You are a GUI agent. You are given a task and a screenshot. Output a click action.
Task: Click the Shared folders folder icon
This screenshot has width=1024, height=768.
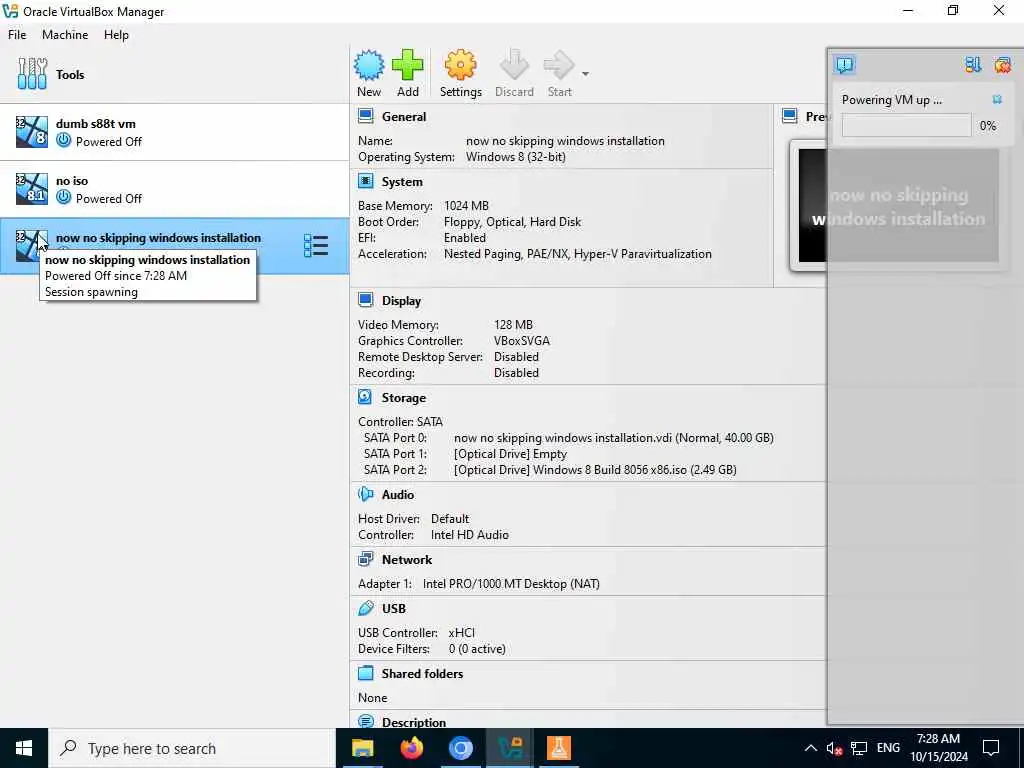coord(366,673)
